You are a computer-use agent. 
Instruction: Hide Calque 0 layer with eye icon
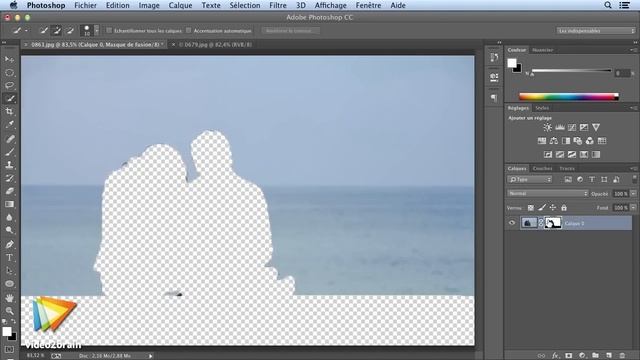click(512, 223)
